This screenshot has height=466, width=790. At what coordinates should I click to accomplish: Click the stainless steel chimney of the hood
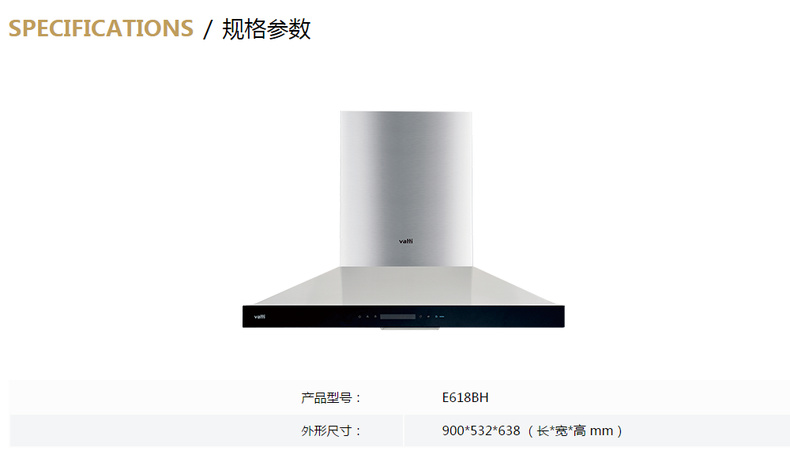[406, 189]
